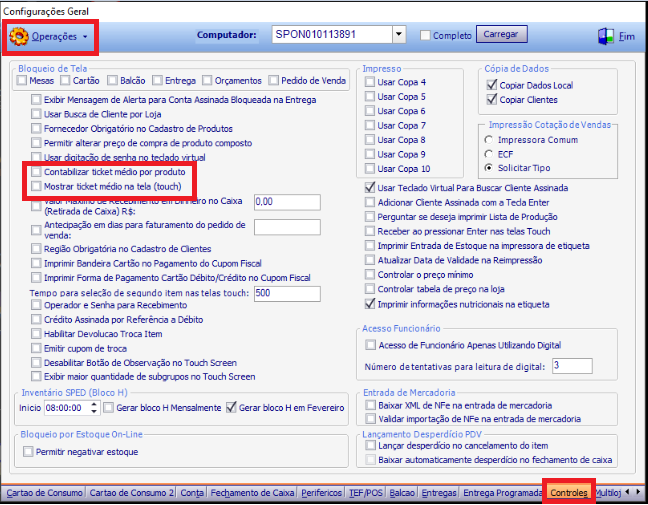Viewport: 648px width, 505px height.
Task: Click the Antecipação em dias input field
Action: (x=287, y=227)
